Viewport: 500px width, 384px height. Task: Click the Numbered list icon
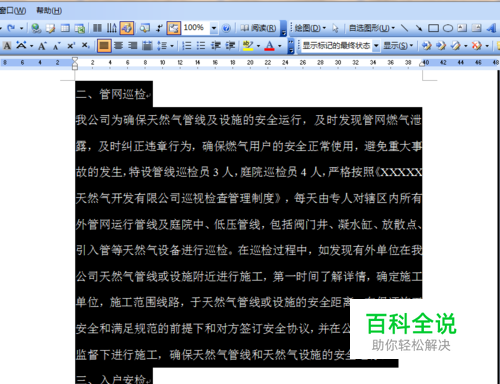[187, 46]
